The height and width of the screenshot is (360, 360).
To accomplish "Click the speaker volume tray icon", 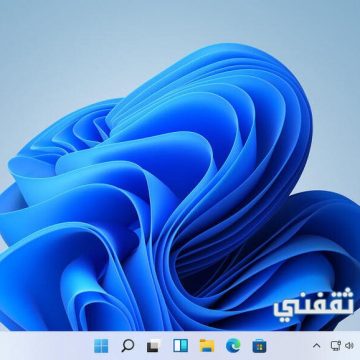I will pyautogui.click(x=349, y=346).
